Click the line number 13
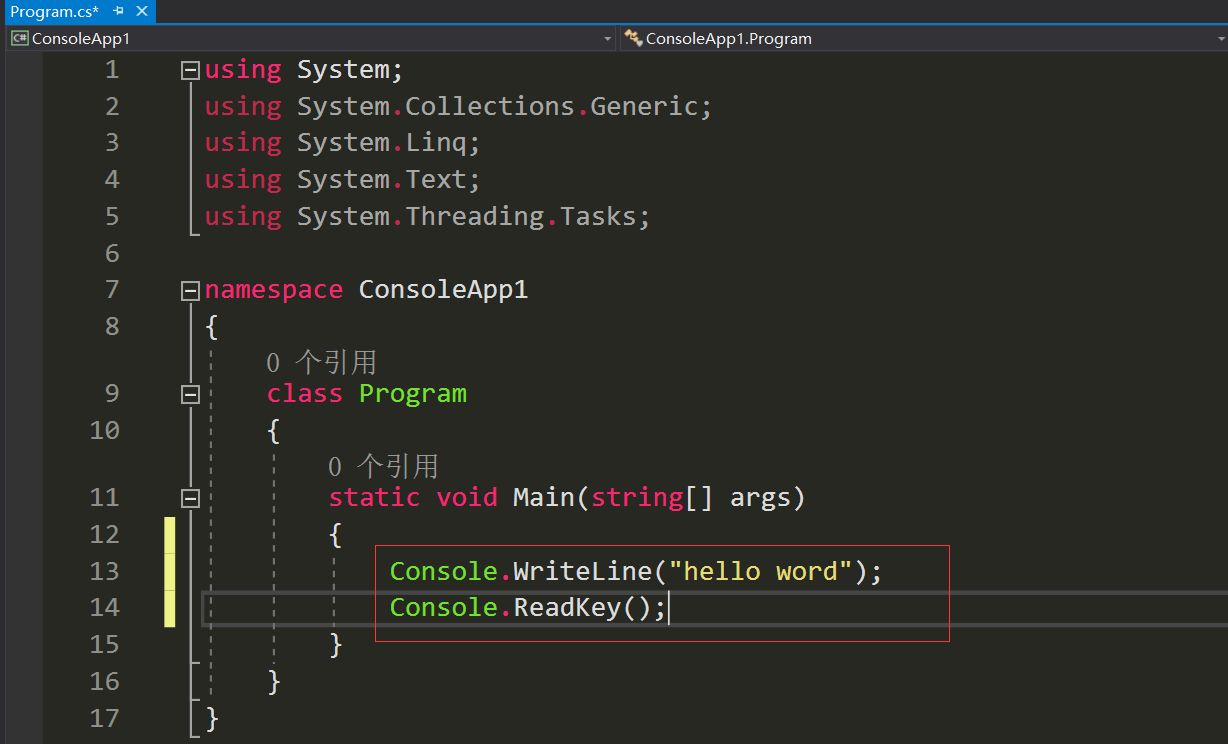Image resolution: width=1228 pixels, height=744 pixels. point(104,571)
